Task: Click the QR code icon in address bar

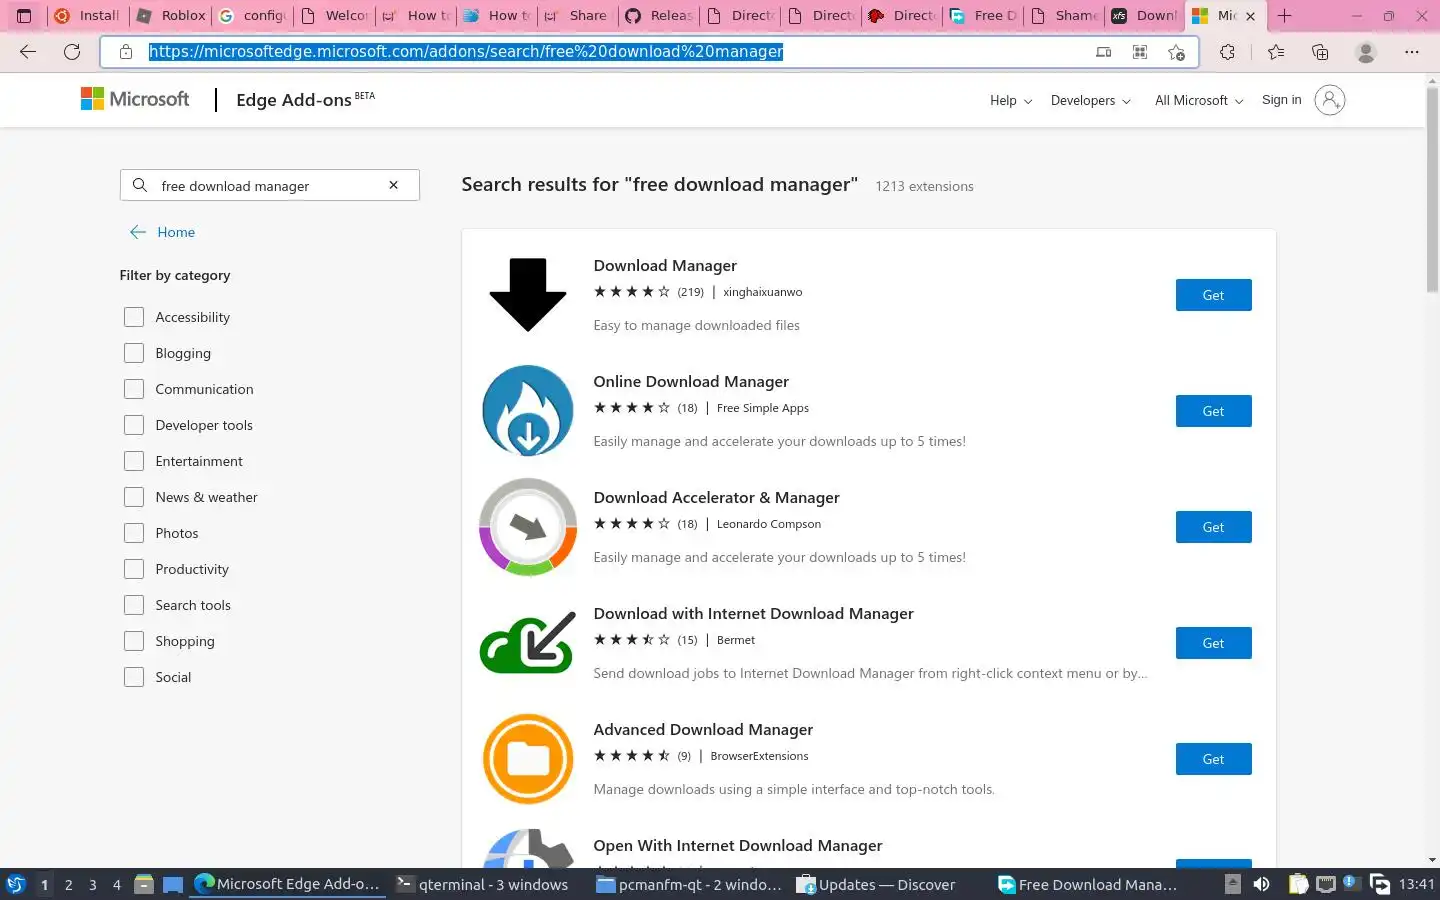Action: click(1140, 52)
